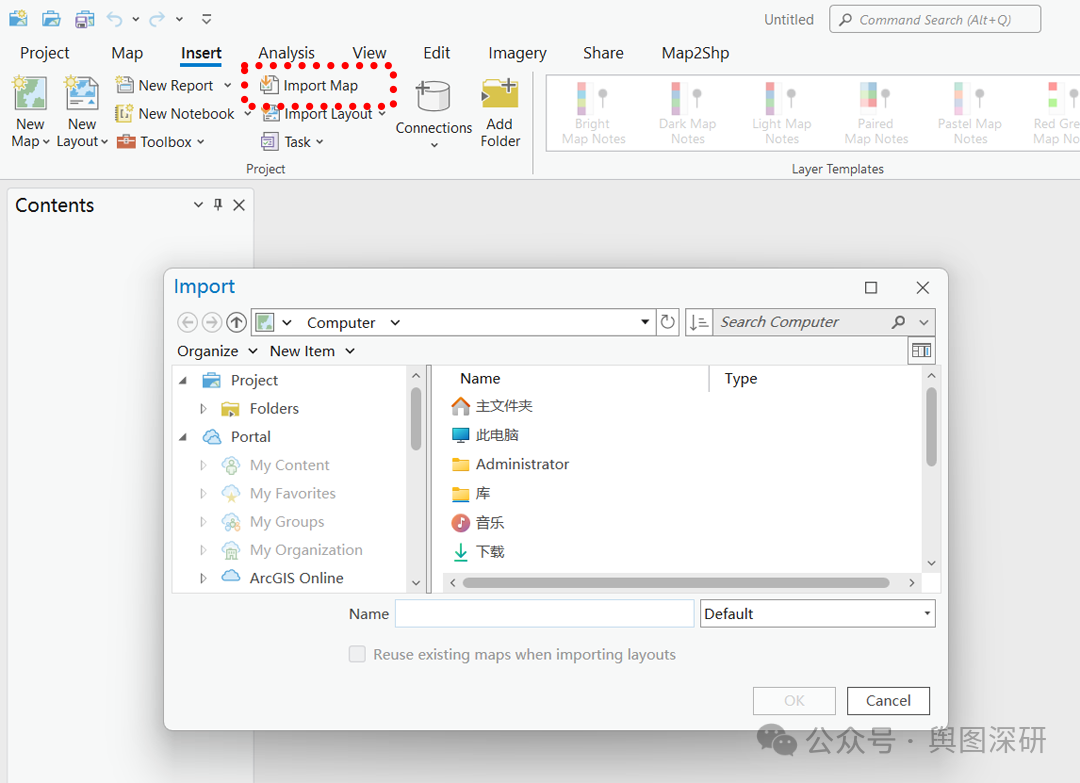Click the Up one level arrow in Import dialog

[236, 322]
